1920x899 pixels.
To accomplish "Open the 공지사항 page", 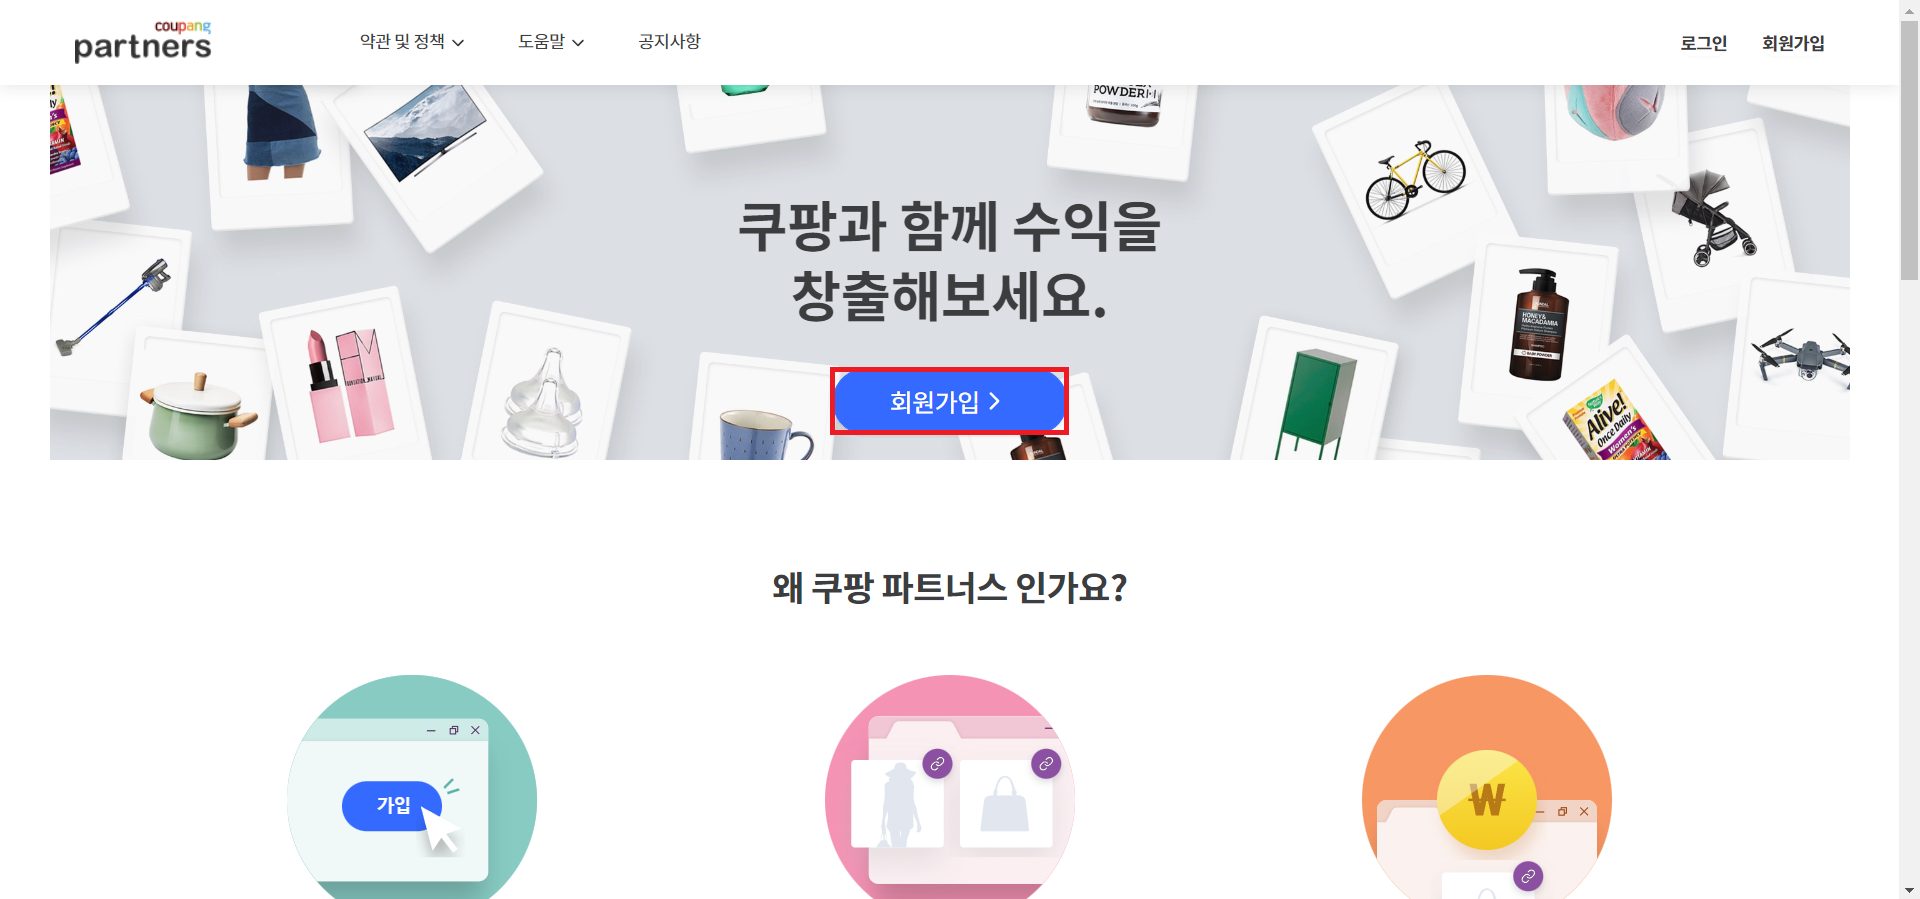I will 669,42.
